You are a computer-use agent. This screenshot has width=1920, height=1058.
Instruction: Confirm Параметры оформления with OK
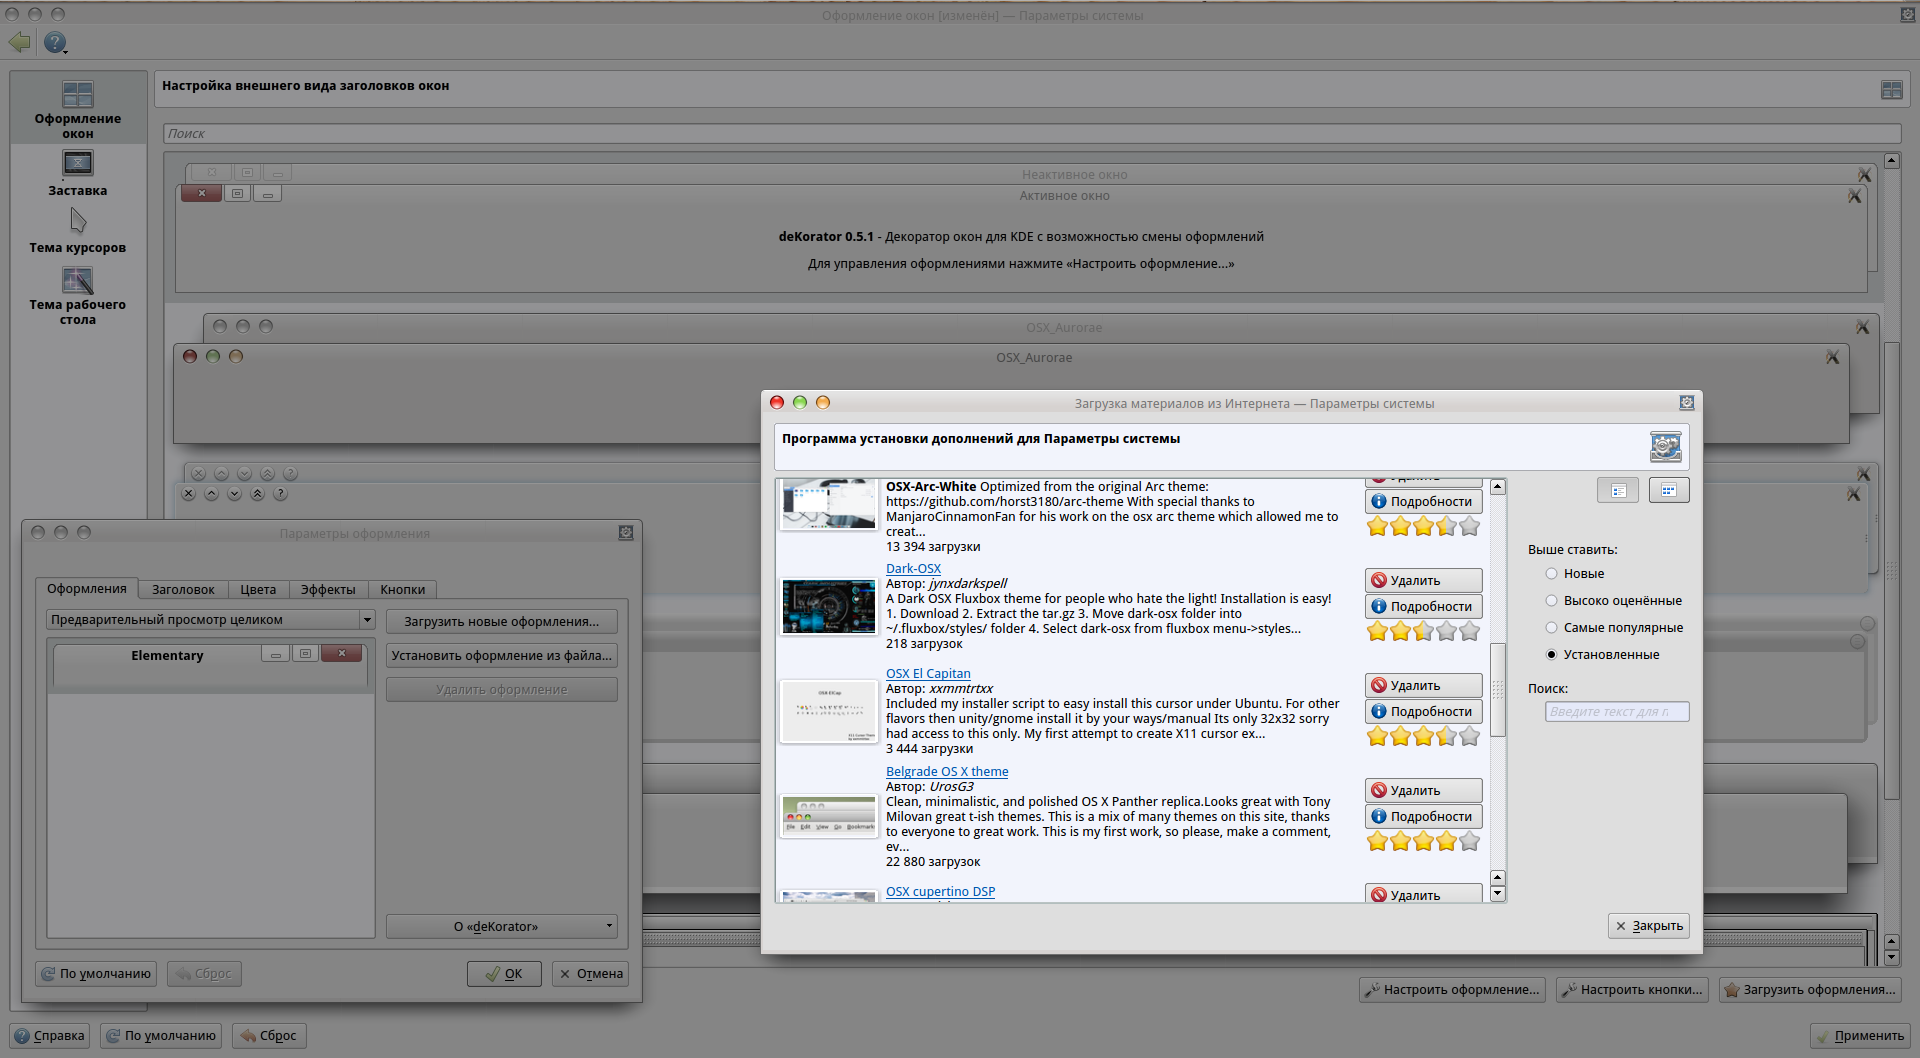click(504, 974)
